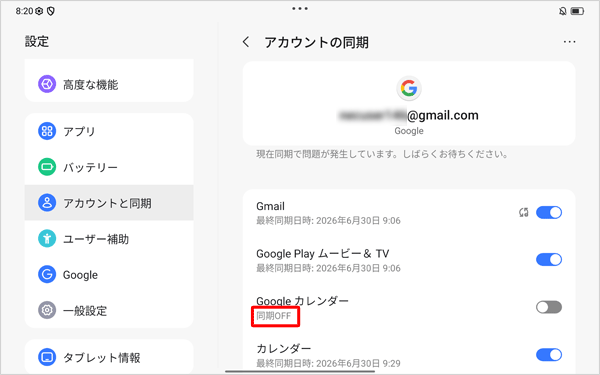Tap Google Play ムービー& TV label

click(323, 254)
